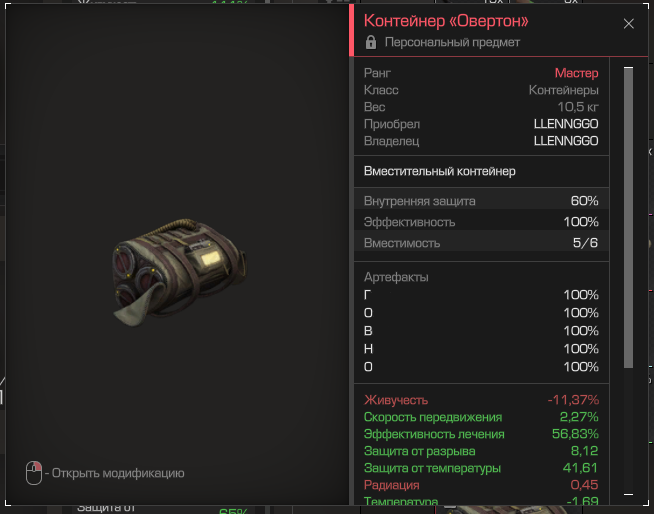The height and width of the screenshot is (514, 654).
Task: Click the Overton container 3D model preview
Action: tap(179, 272)
